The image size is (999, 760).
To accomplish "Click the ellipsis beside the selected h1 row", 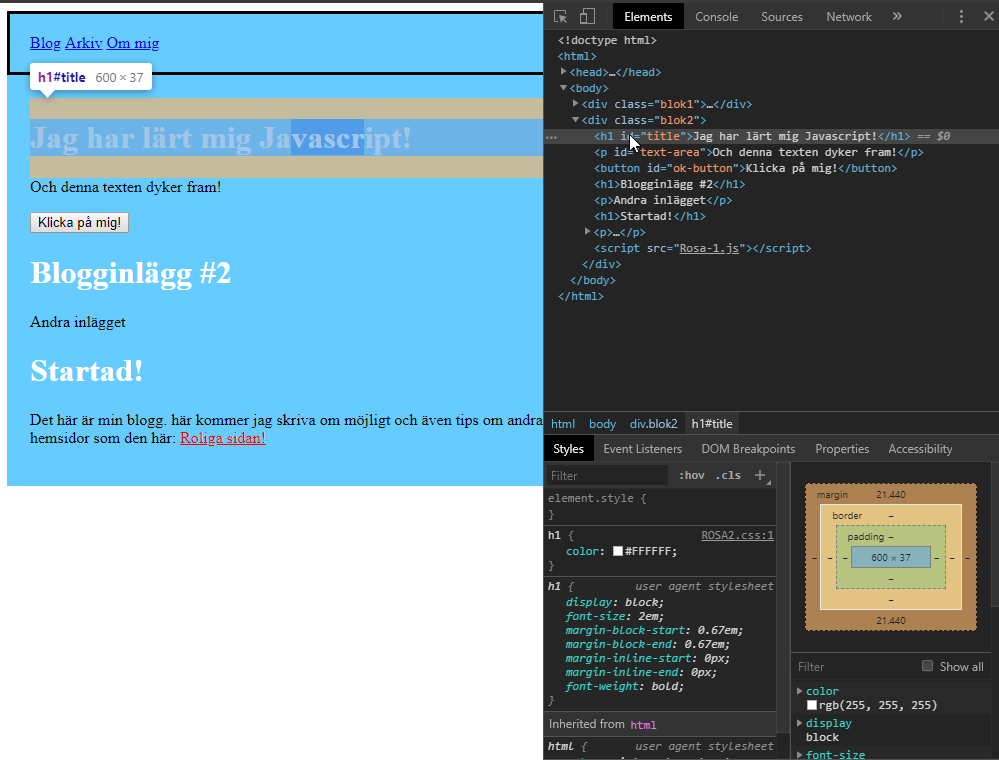I will point(551,137).
